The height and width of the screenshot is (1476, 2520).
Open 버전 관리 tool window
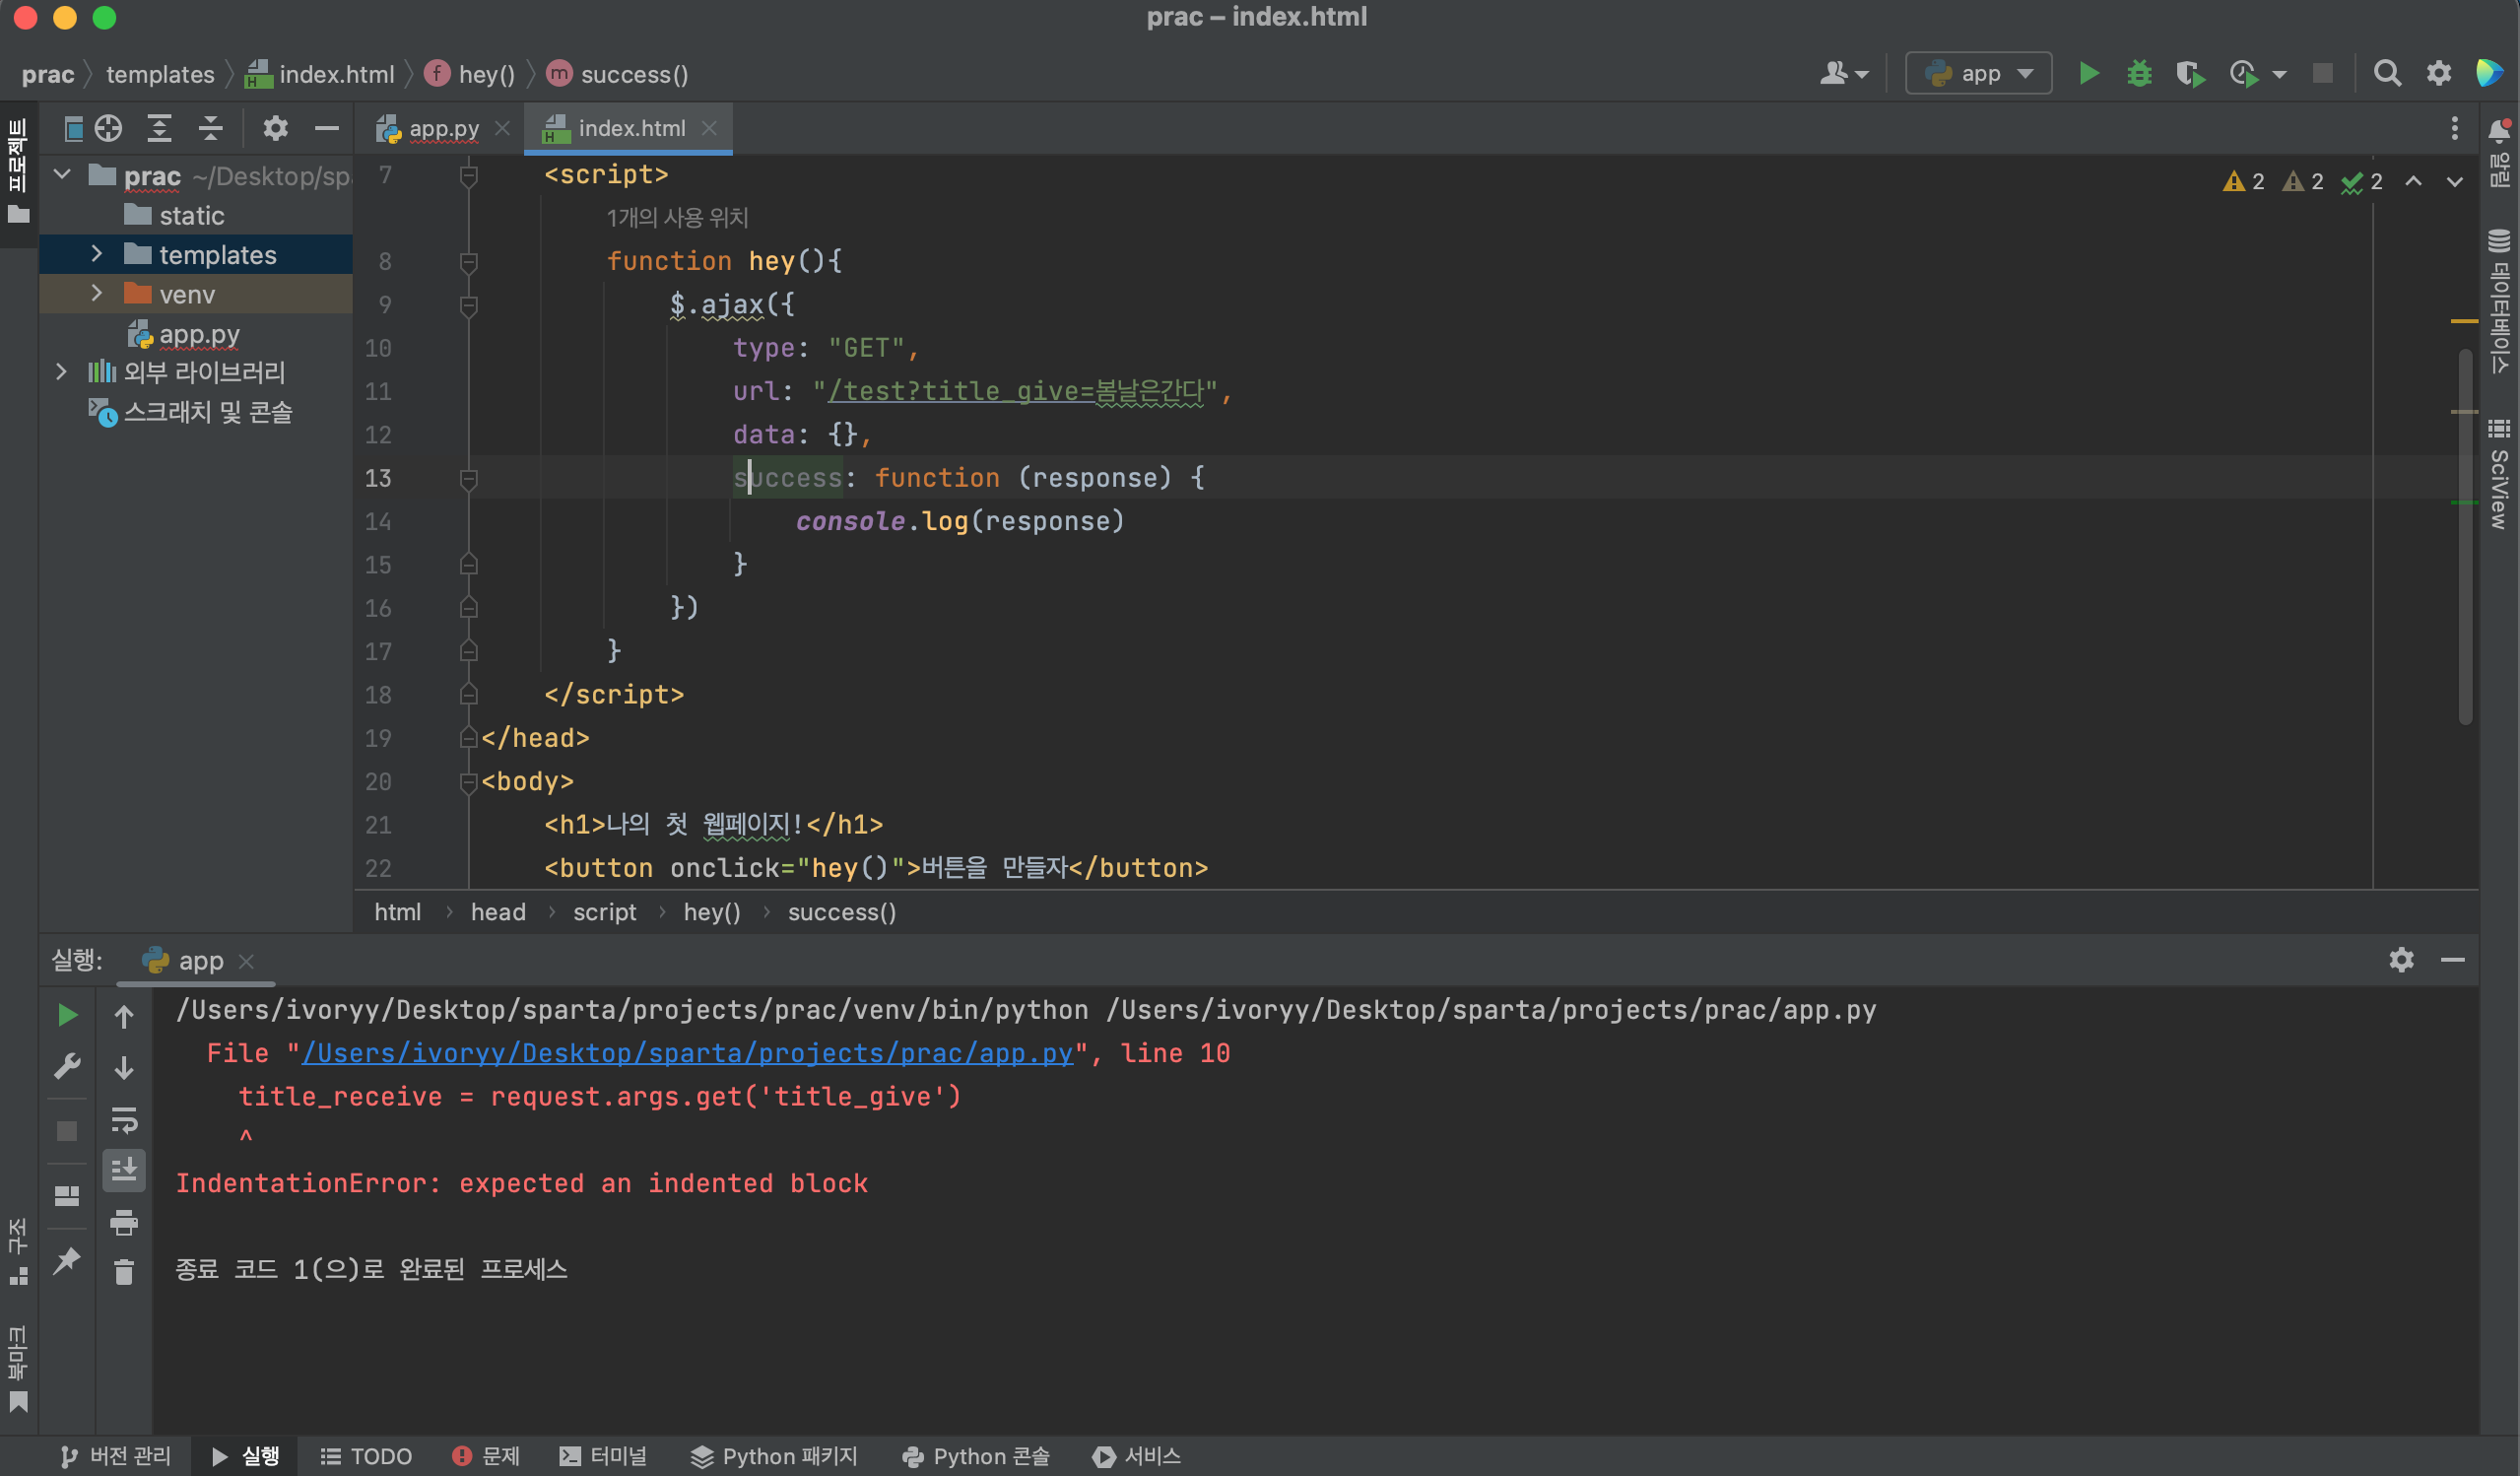pos(116,1456)
